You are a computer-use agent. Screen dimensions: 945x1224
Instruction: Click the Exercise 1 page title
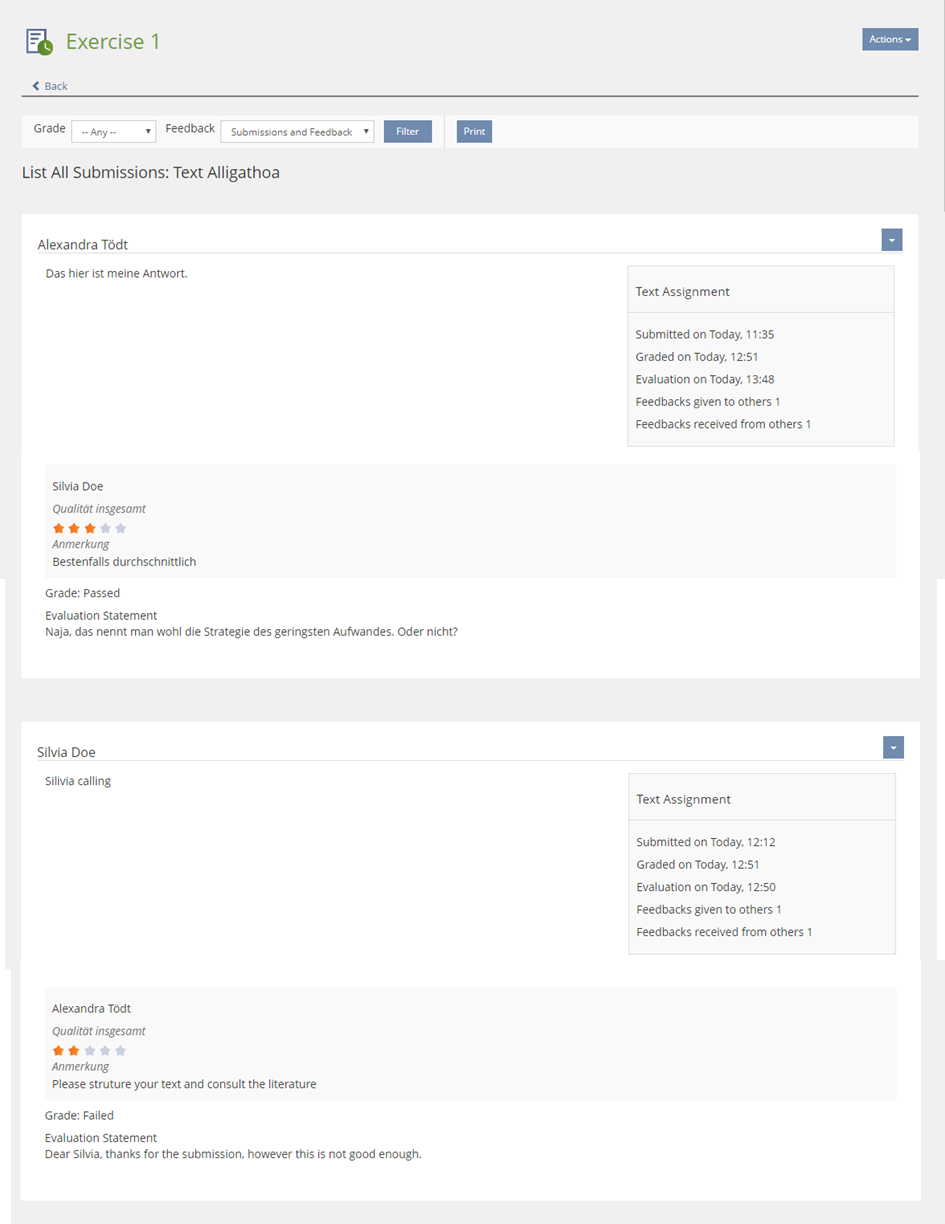[x=113, y=42]
